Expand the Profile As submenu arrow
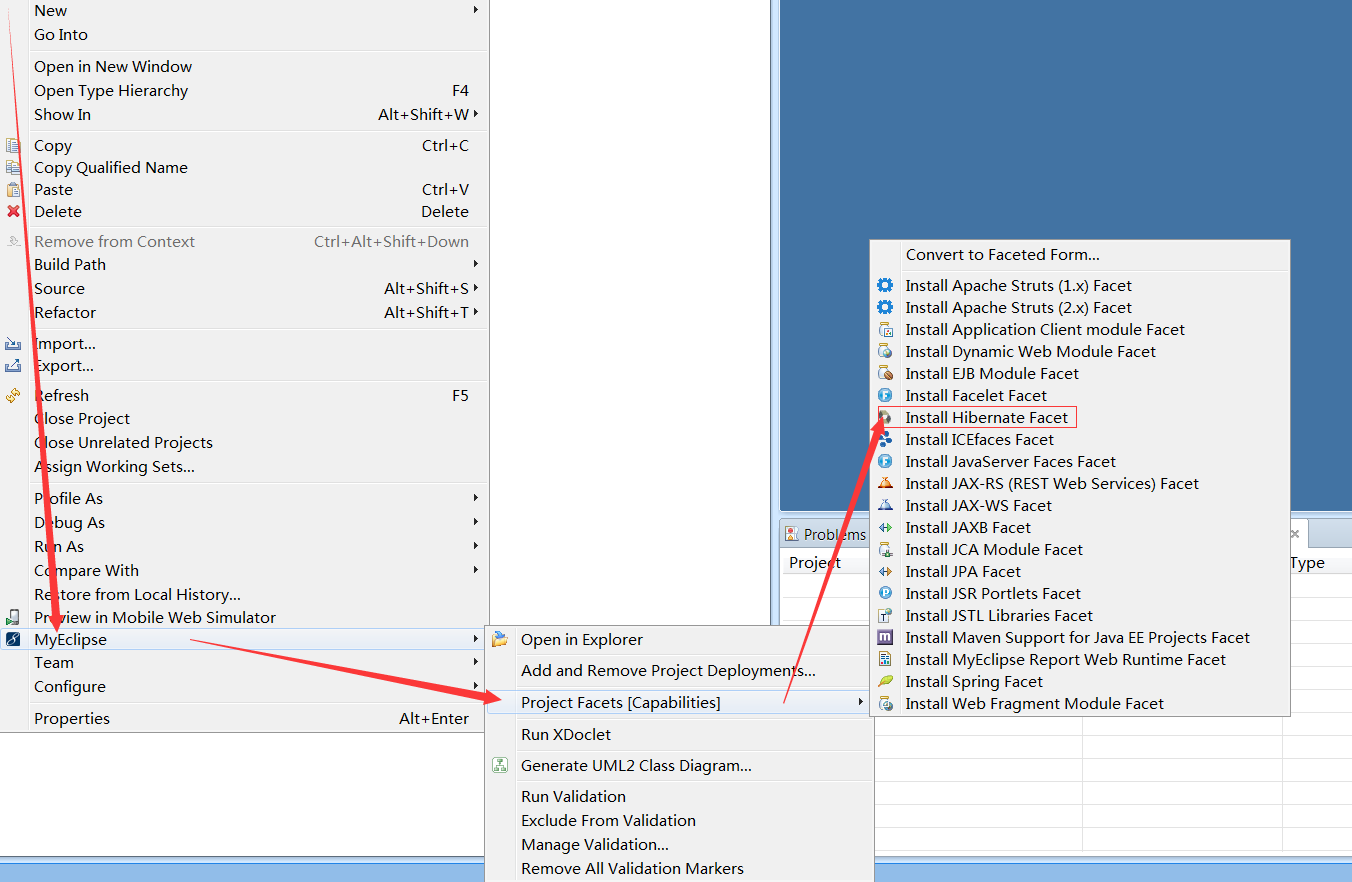 (476, 498)
